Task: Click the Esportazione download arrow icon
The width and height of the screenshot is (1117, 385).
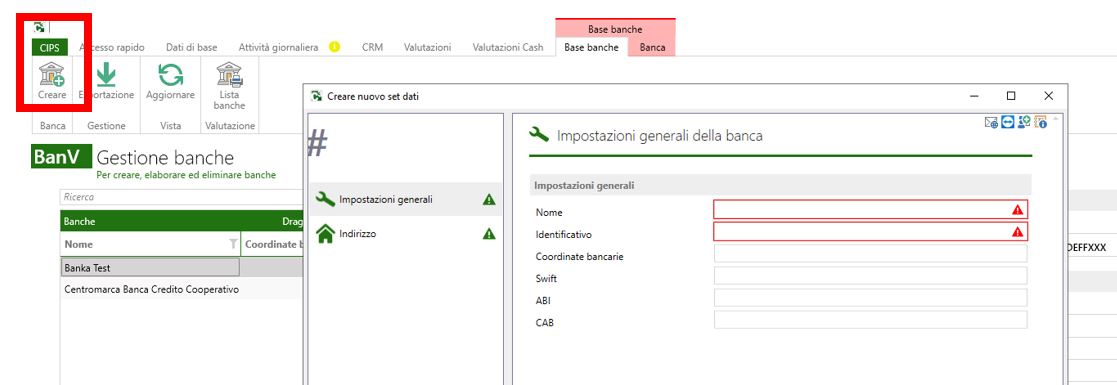Action: coord(106,74)
